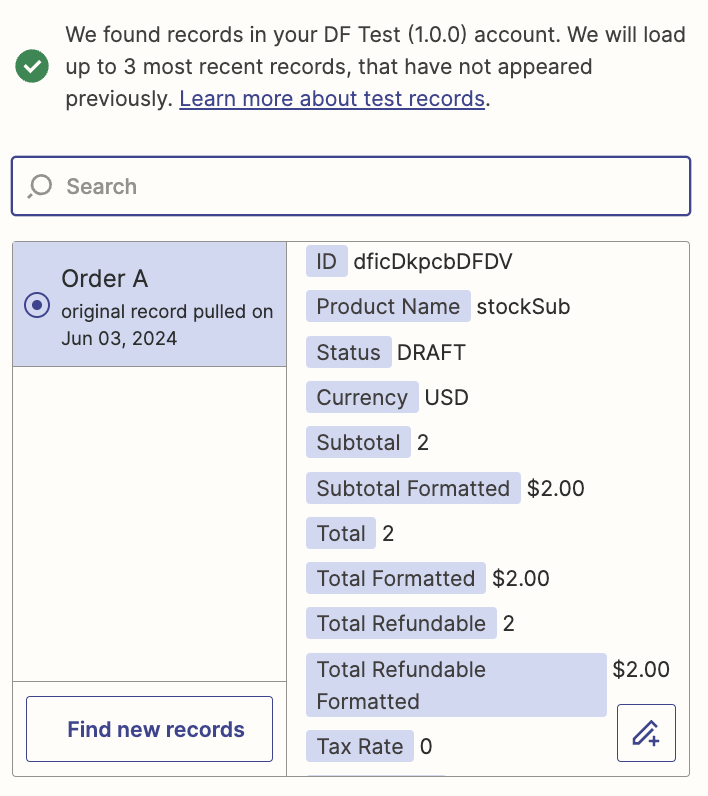Viewport: 708px width, 796px height.
Task: Click the Tax Rate field label
Action: pos(360,746)
